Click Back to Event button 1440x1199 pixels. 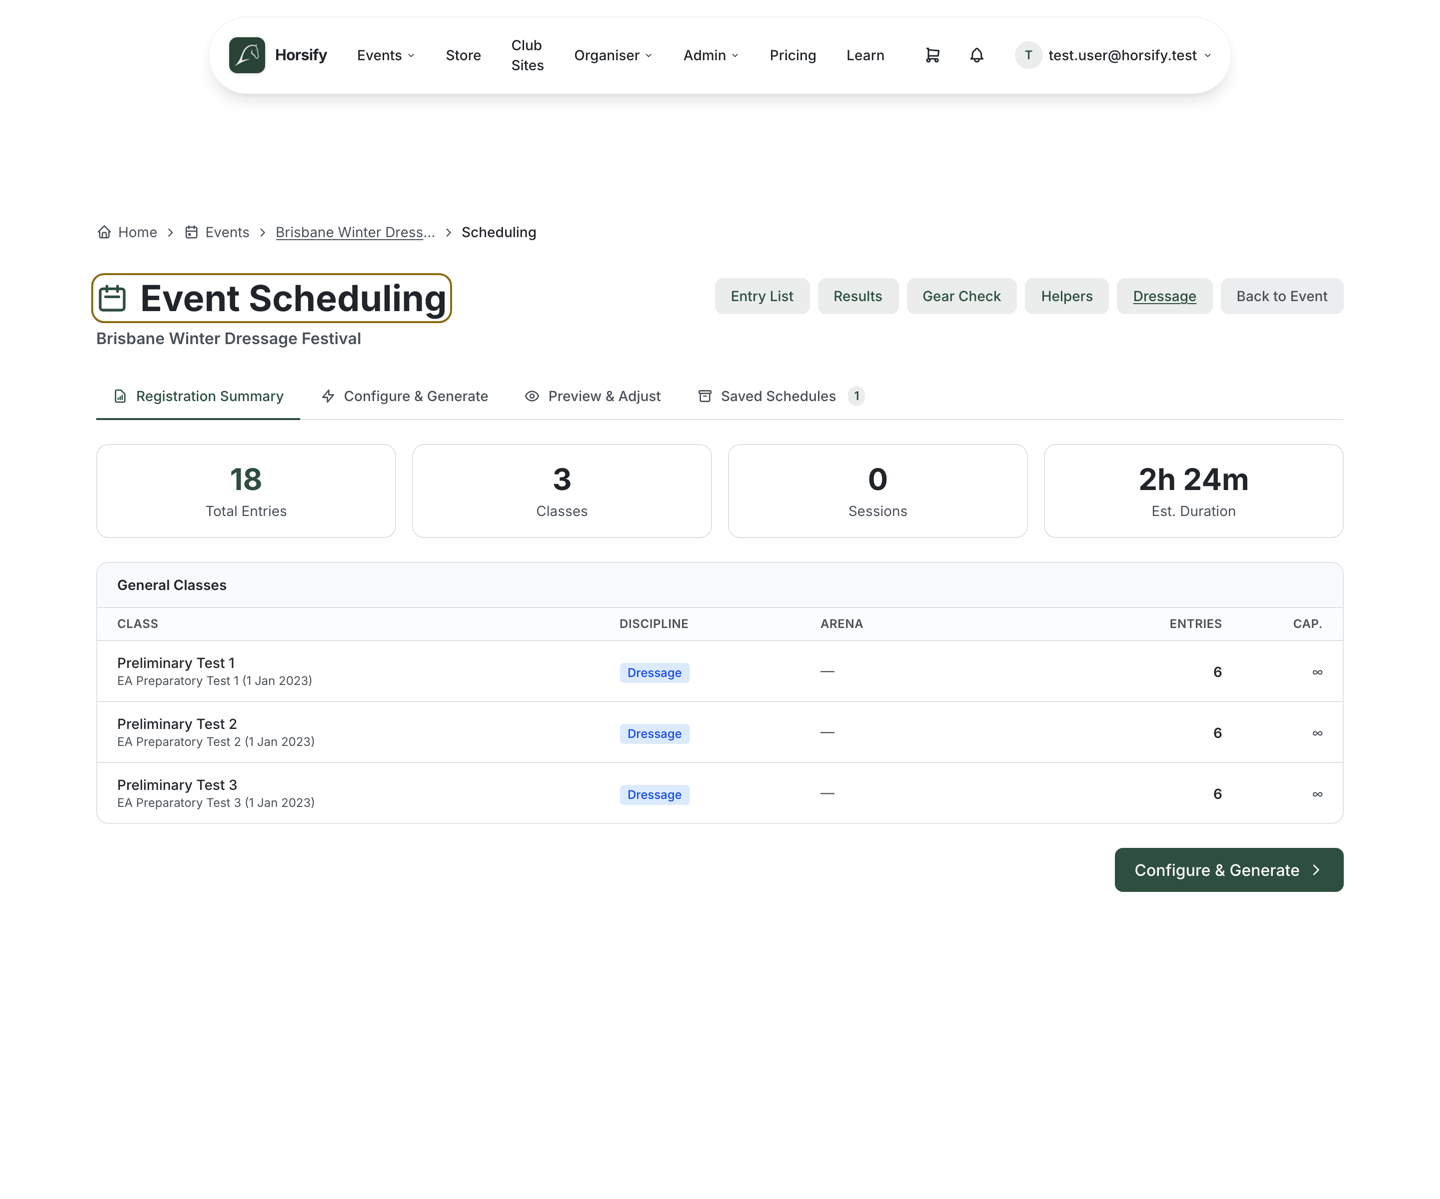pyautogui.click(x=1282, y=296)
